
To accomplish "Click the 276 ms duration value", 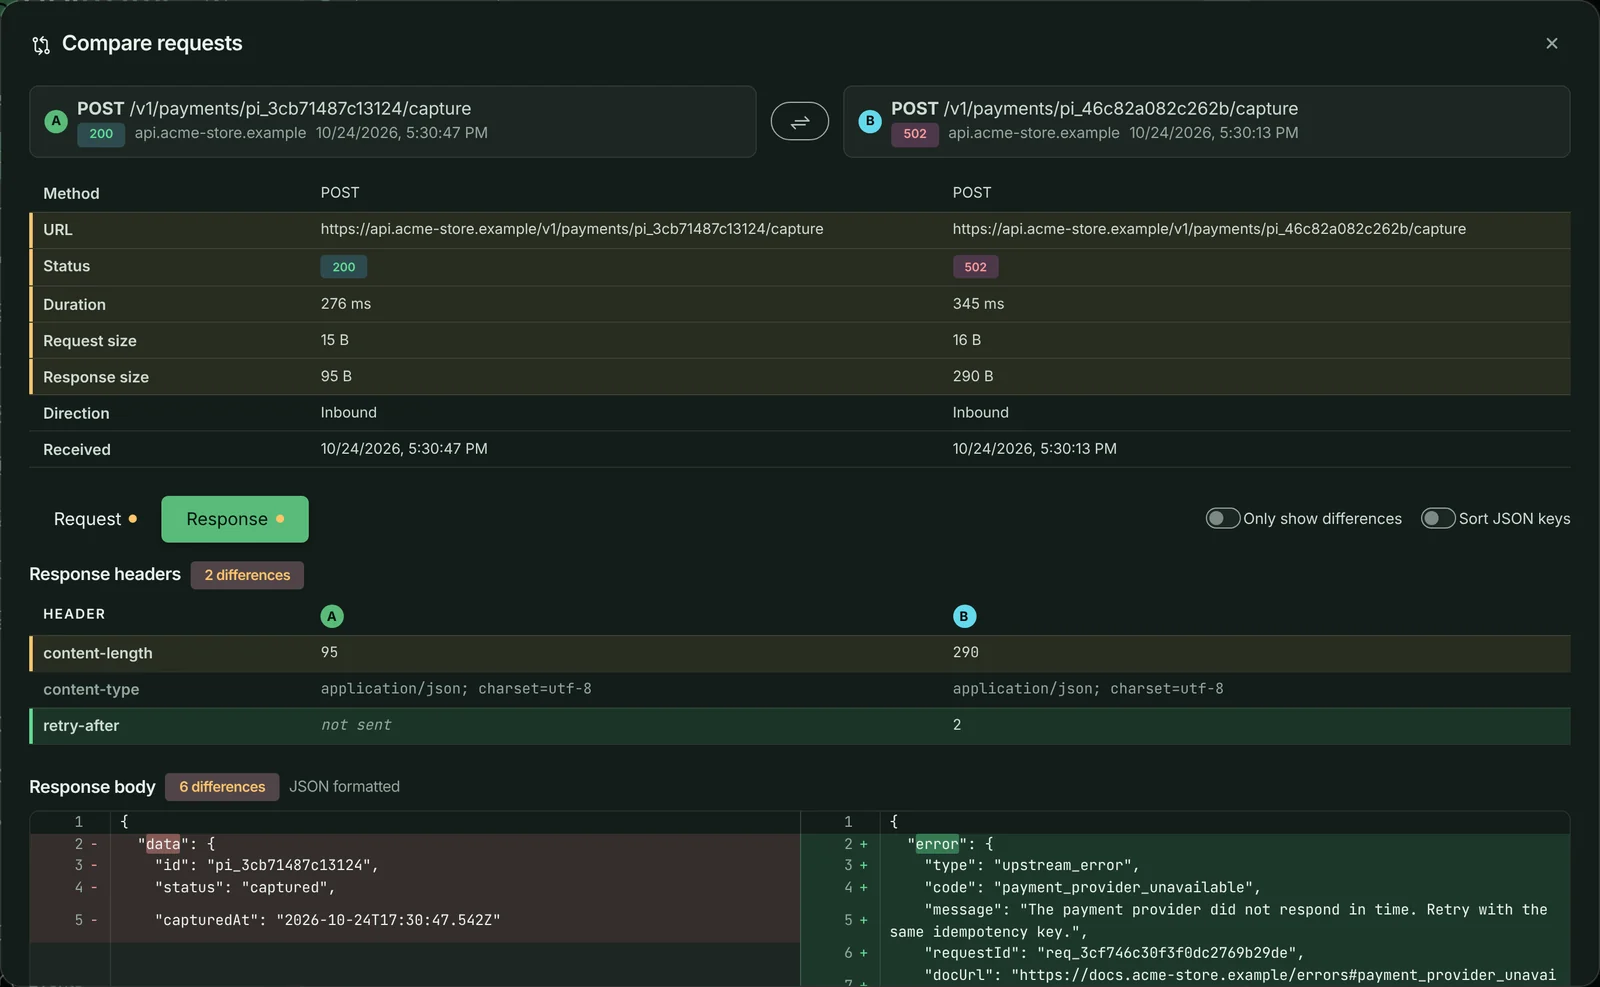I will coord(346,304).
